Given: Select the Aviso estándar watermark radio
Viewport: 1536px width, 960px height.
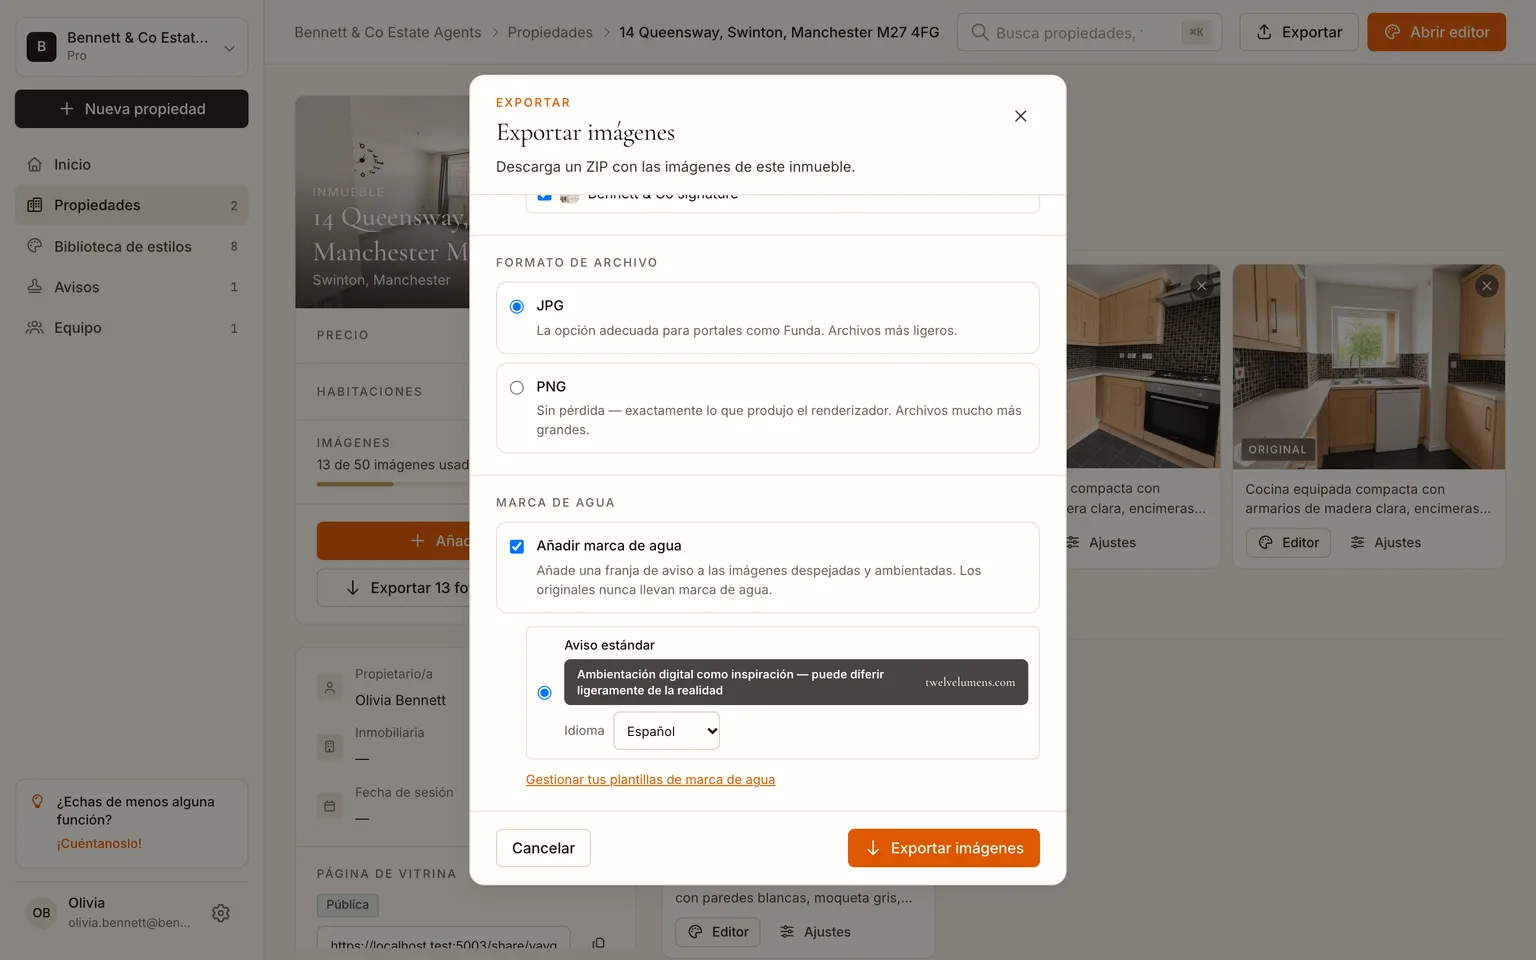Looking at the screenshot, I should 545,693.
